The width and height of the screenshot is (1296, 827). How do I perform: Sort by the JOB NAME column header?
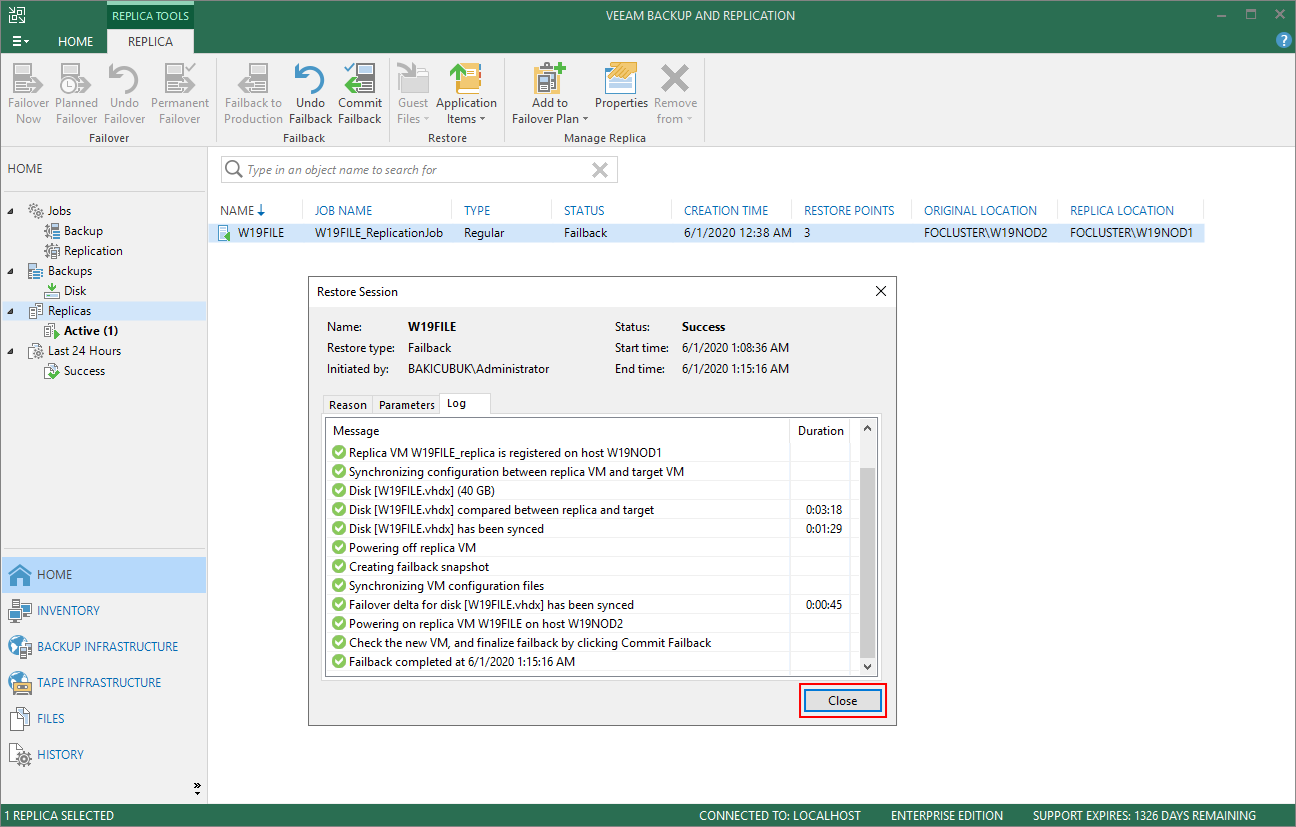(343, 211)
